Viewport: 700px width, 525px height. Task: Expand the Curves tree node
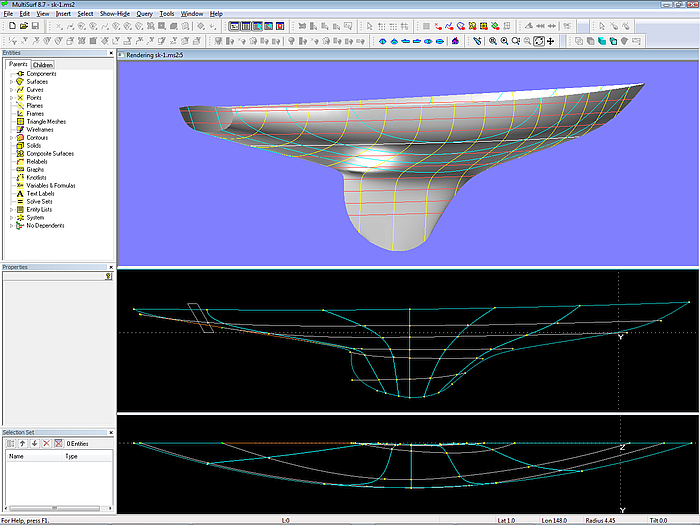[11, 90]
